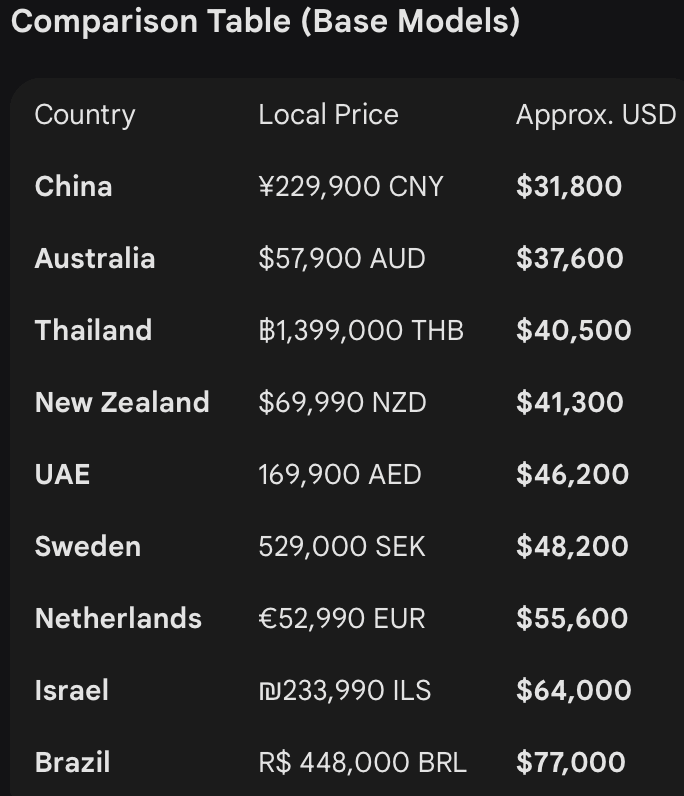The image size is (684, 796).
Task: Click the Netherlands country cell
Action: click(118, 619)
